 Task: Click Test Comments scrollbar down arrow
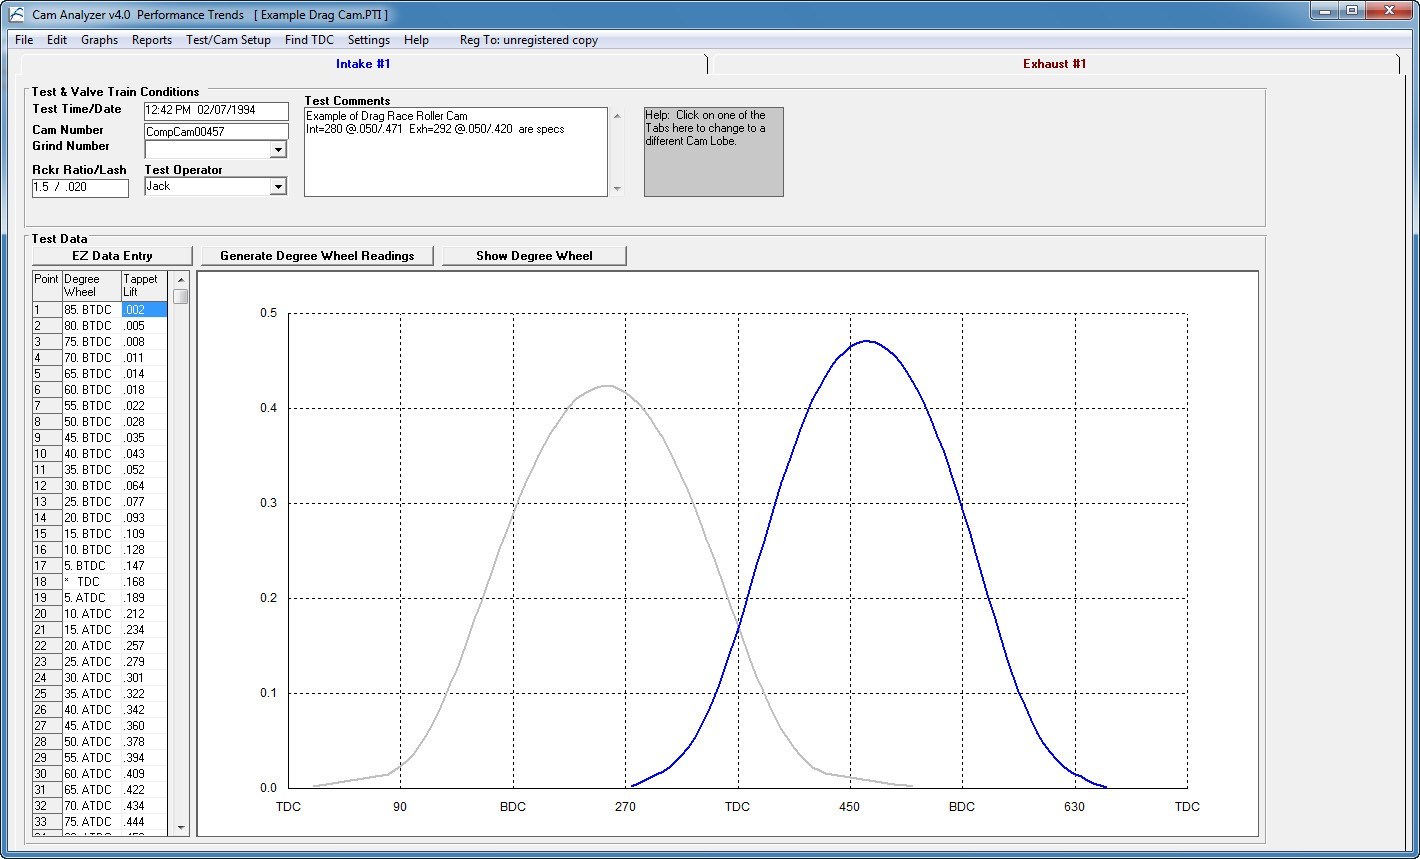click(x=616, y=189)
